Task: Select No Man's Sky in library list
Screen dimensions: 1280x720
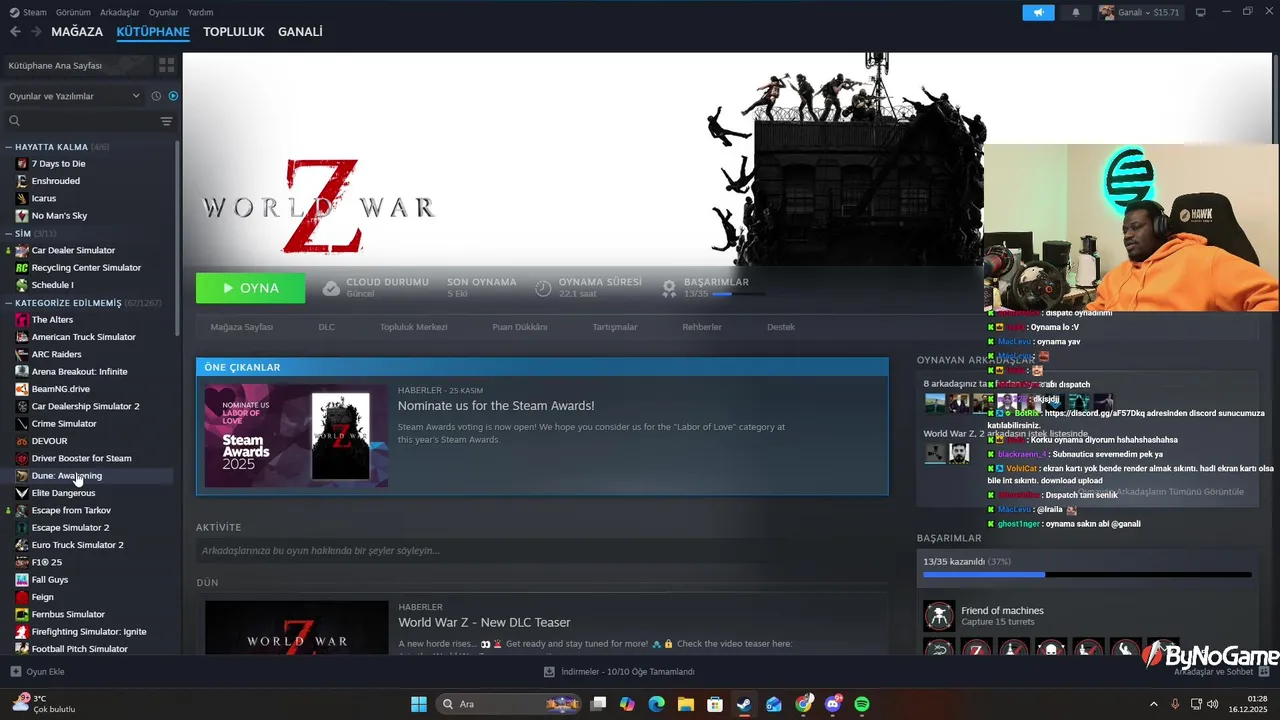Action: pyautogui.click(x=59, y=215)
